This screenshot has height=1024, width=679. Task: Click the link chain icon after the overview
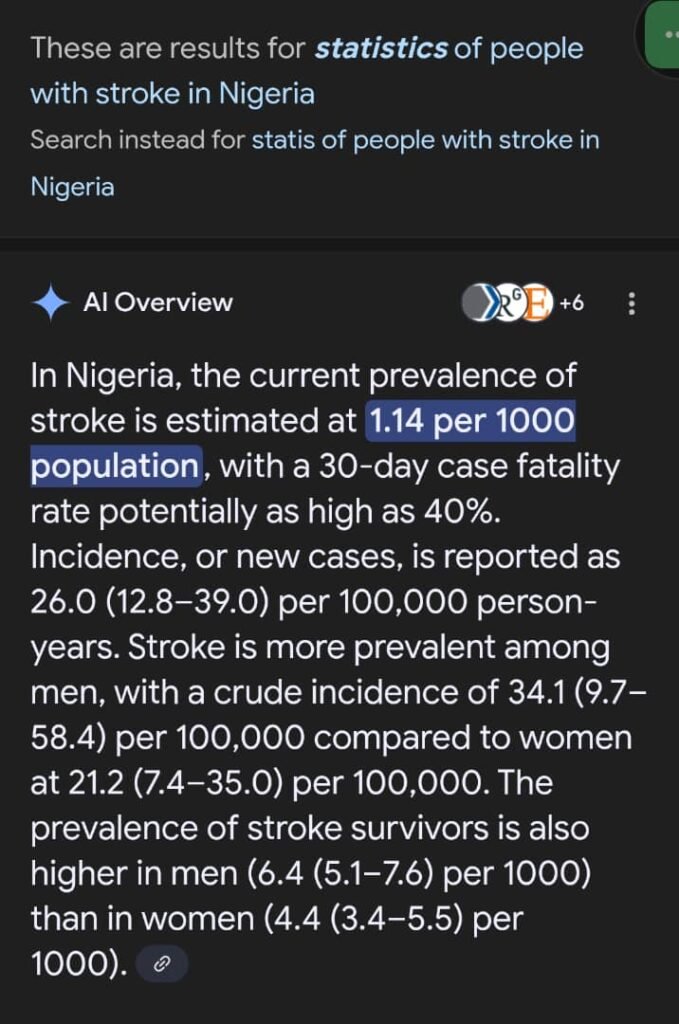click(x=161, y=965)
